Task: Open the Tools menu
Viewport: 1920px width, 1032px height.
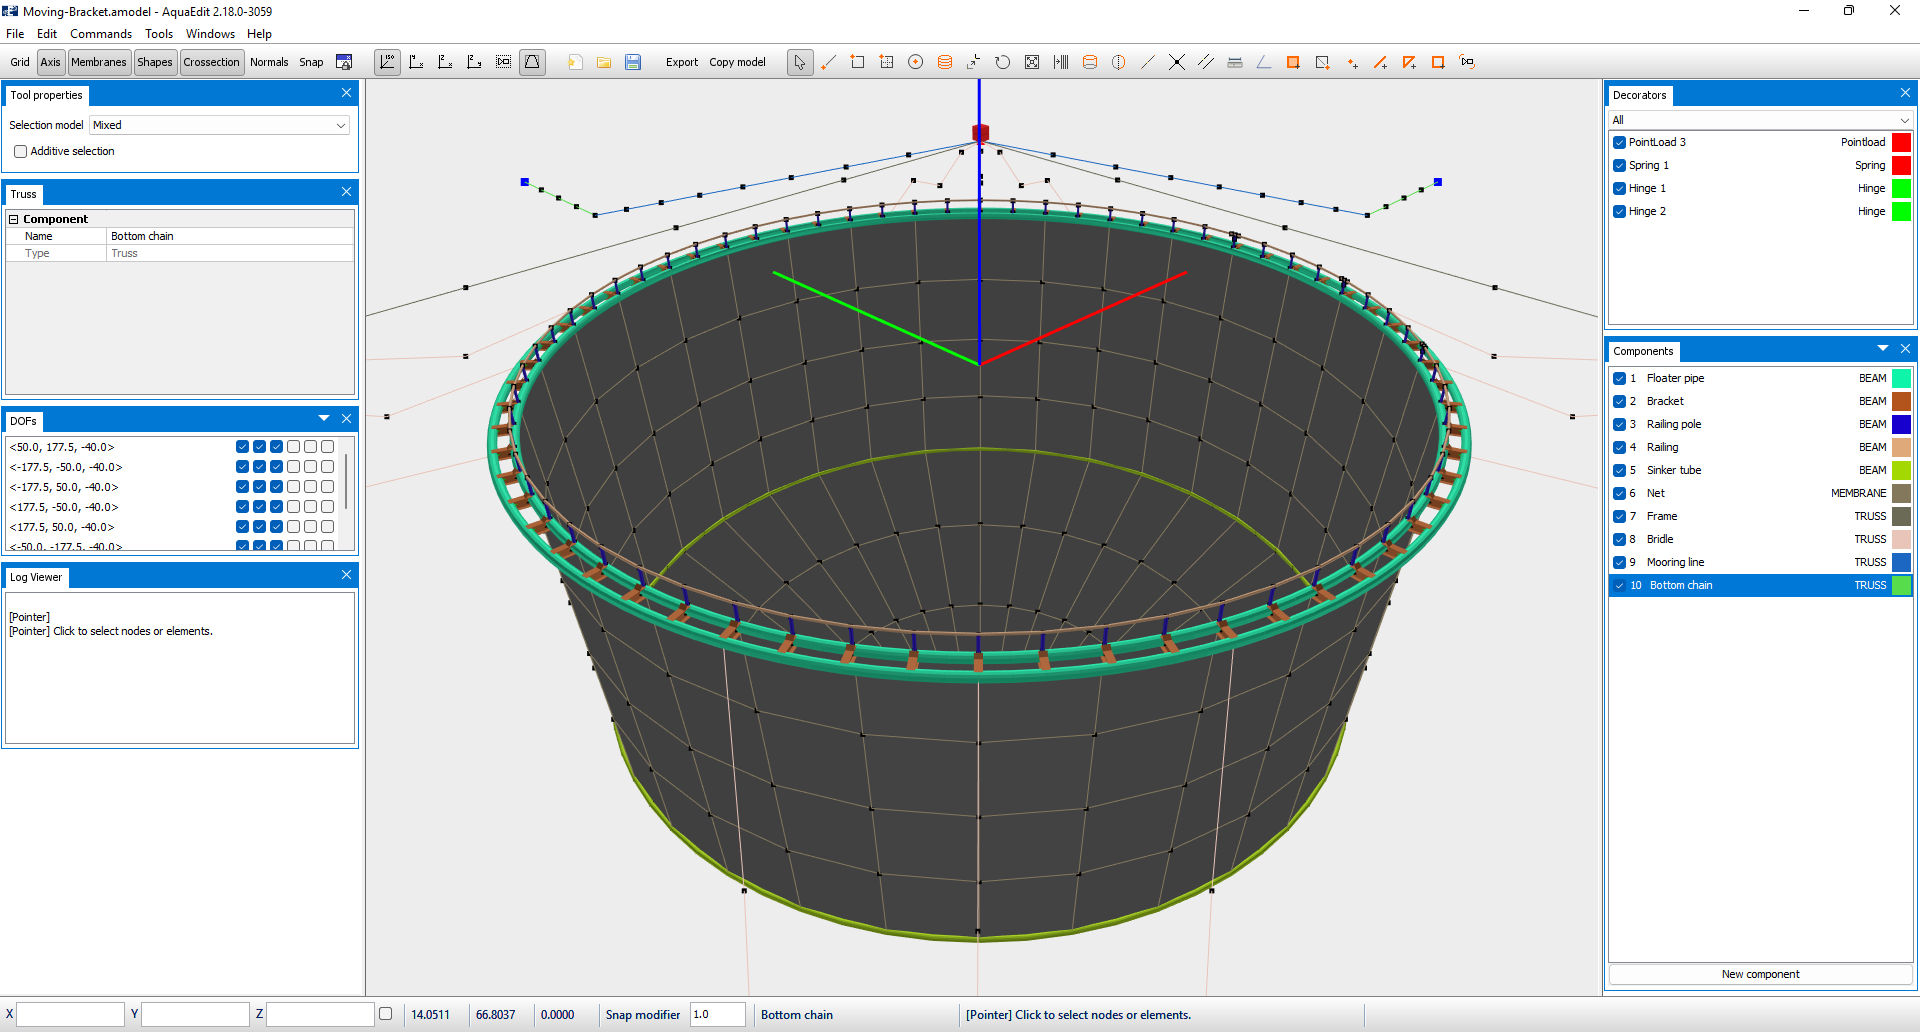Action: point(159,34)
